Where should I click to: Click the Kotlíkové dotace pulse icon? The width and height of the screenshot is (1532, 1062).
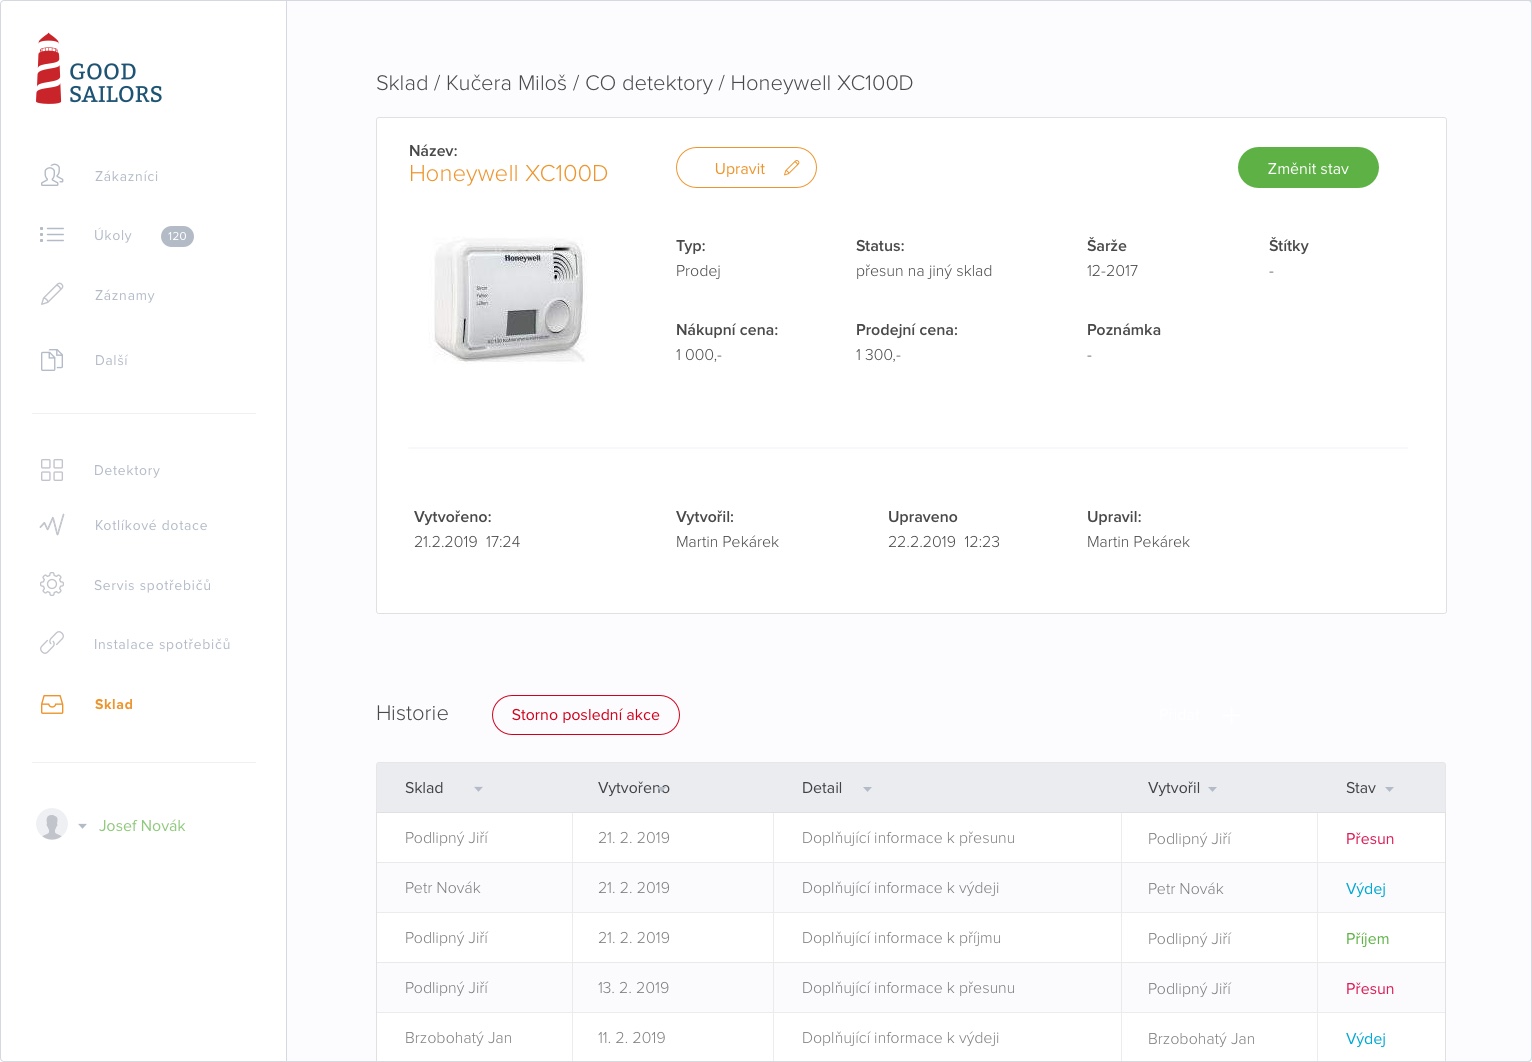[52, 525]
